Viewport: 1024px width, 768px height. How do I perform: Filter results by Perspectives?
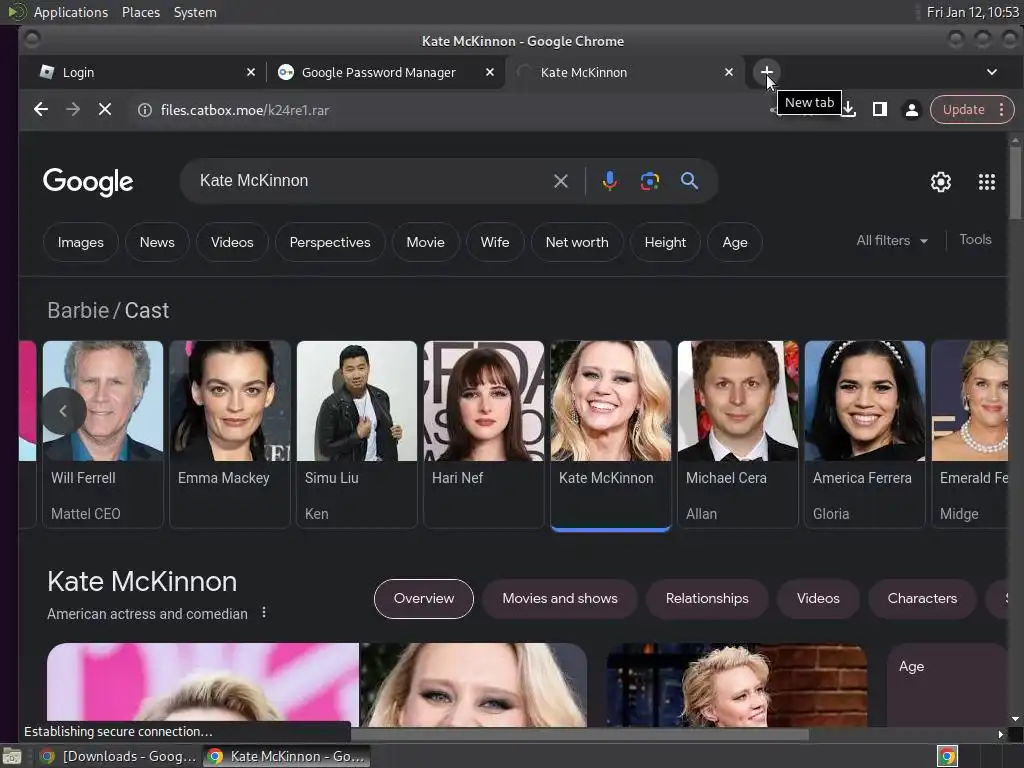330,242
